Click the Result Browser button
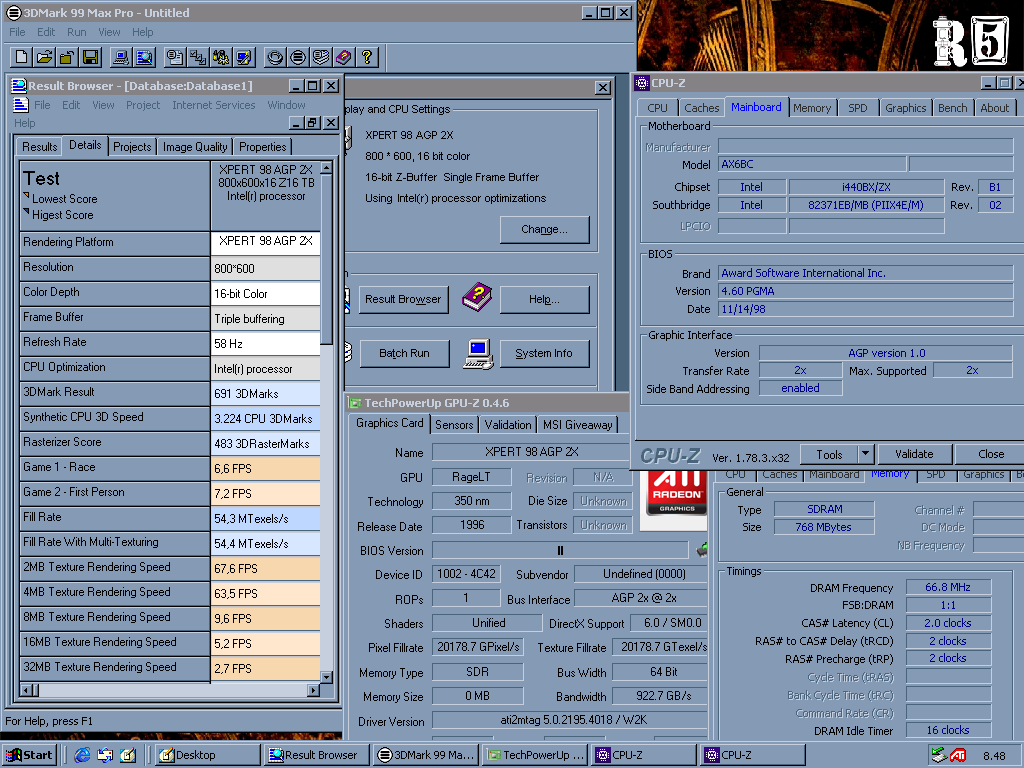This screenshot has width=1024, height=768. click(403, 299)
